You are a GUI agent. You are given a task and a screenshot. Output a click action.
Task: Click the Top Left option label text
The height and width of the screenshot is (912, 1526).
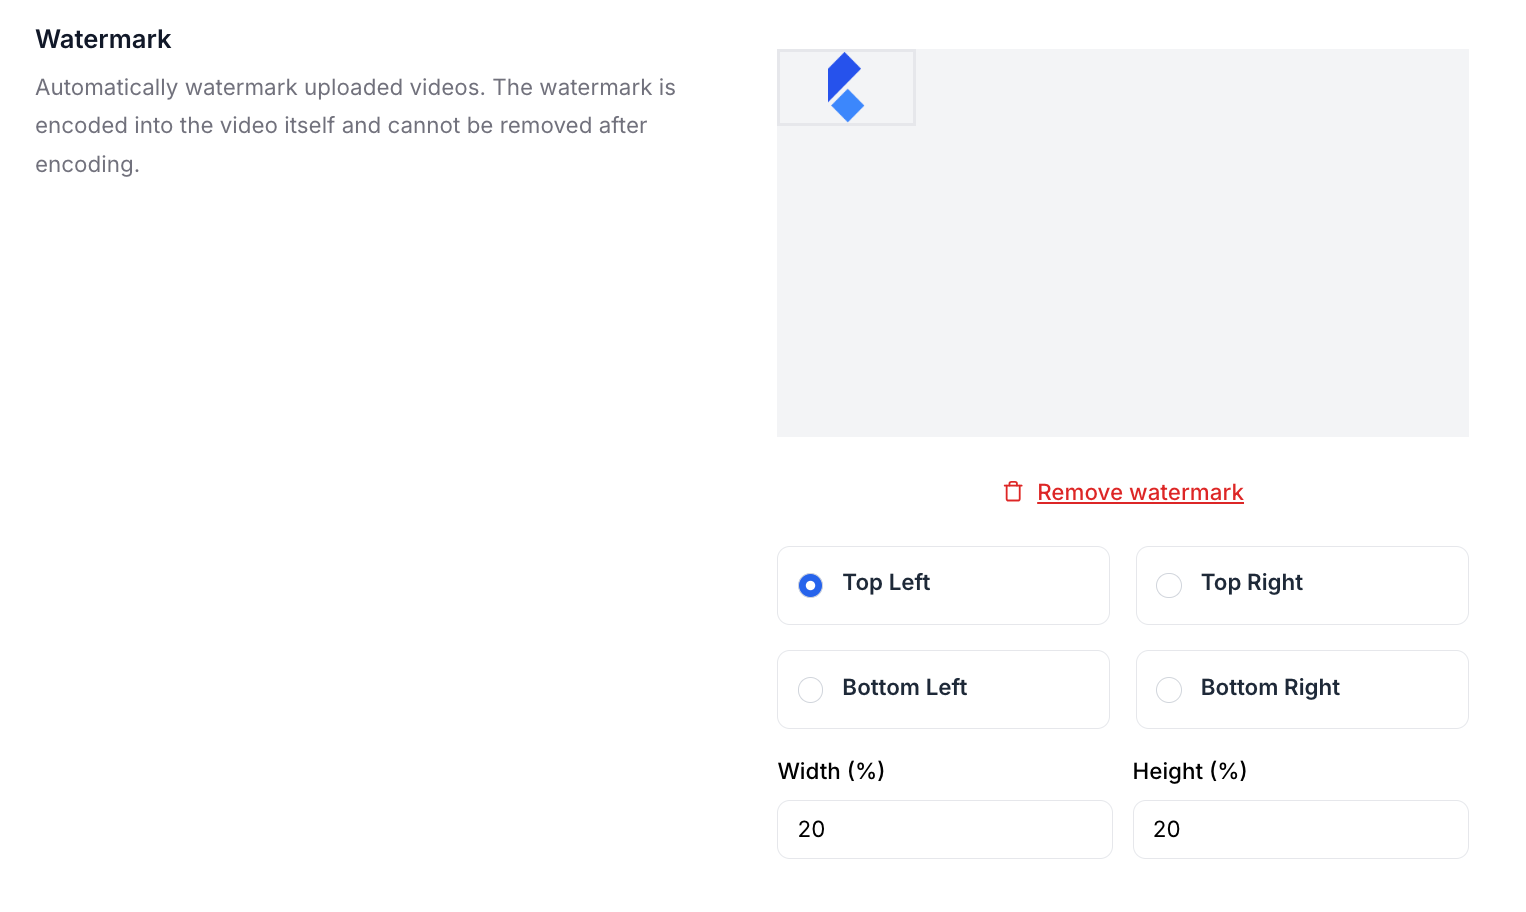pos(886,583)
